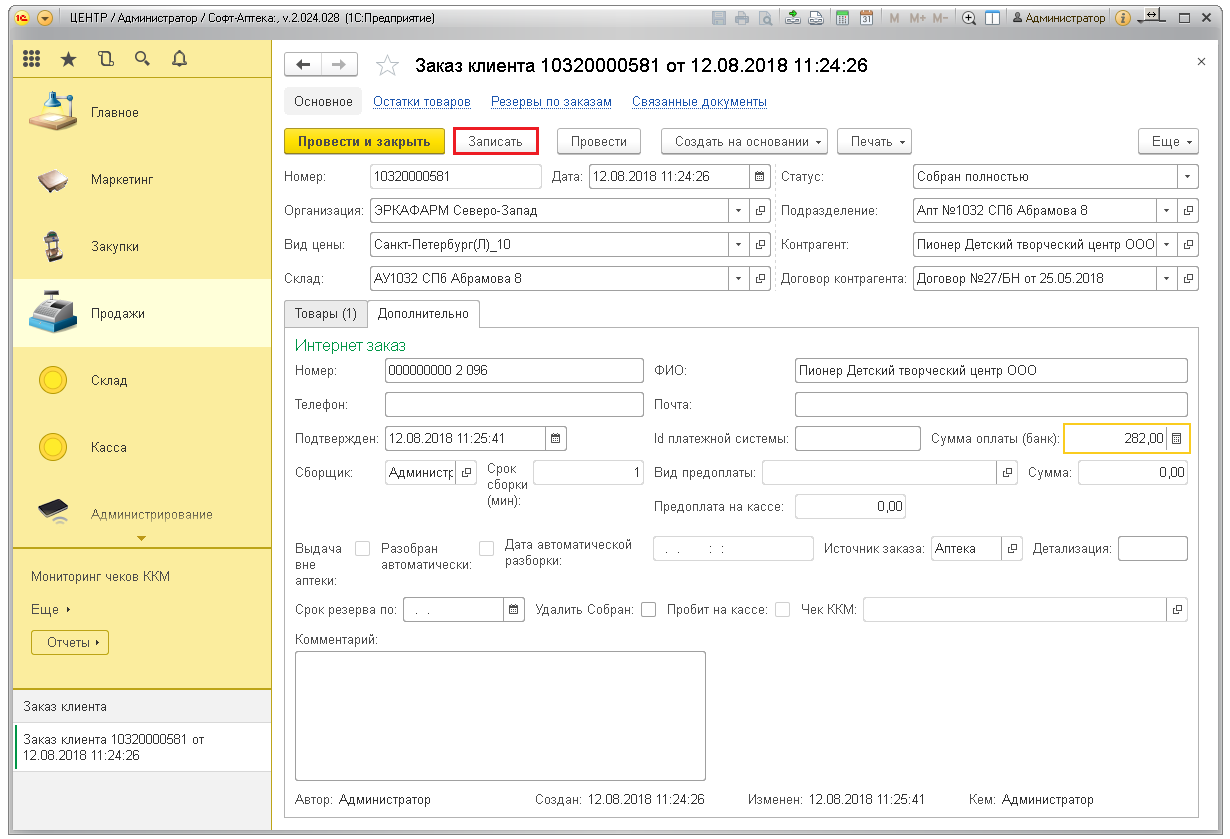
Task: Open the history icon in the left panel
Action: pos(106,59)
